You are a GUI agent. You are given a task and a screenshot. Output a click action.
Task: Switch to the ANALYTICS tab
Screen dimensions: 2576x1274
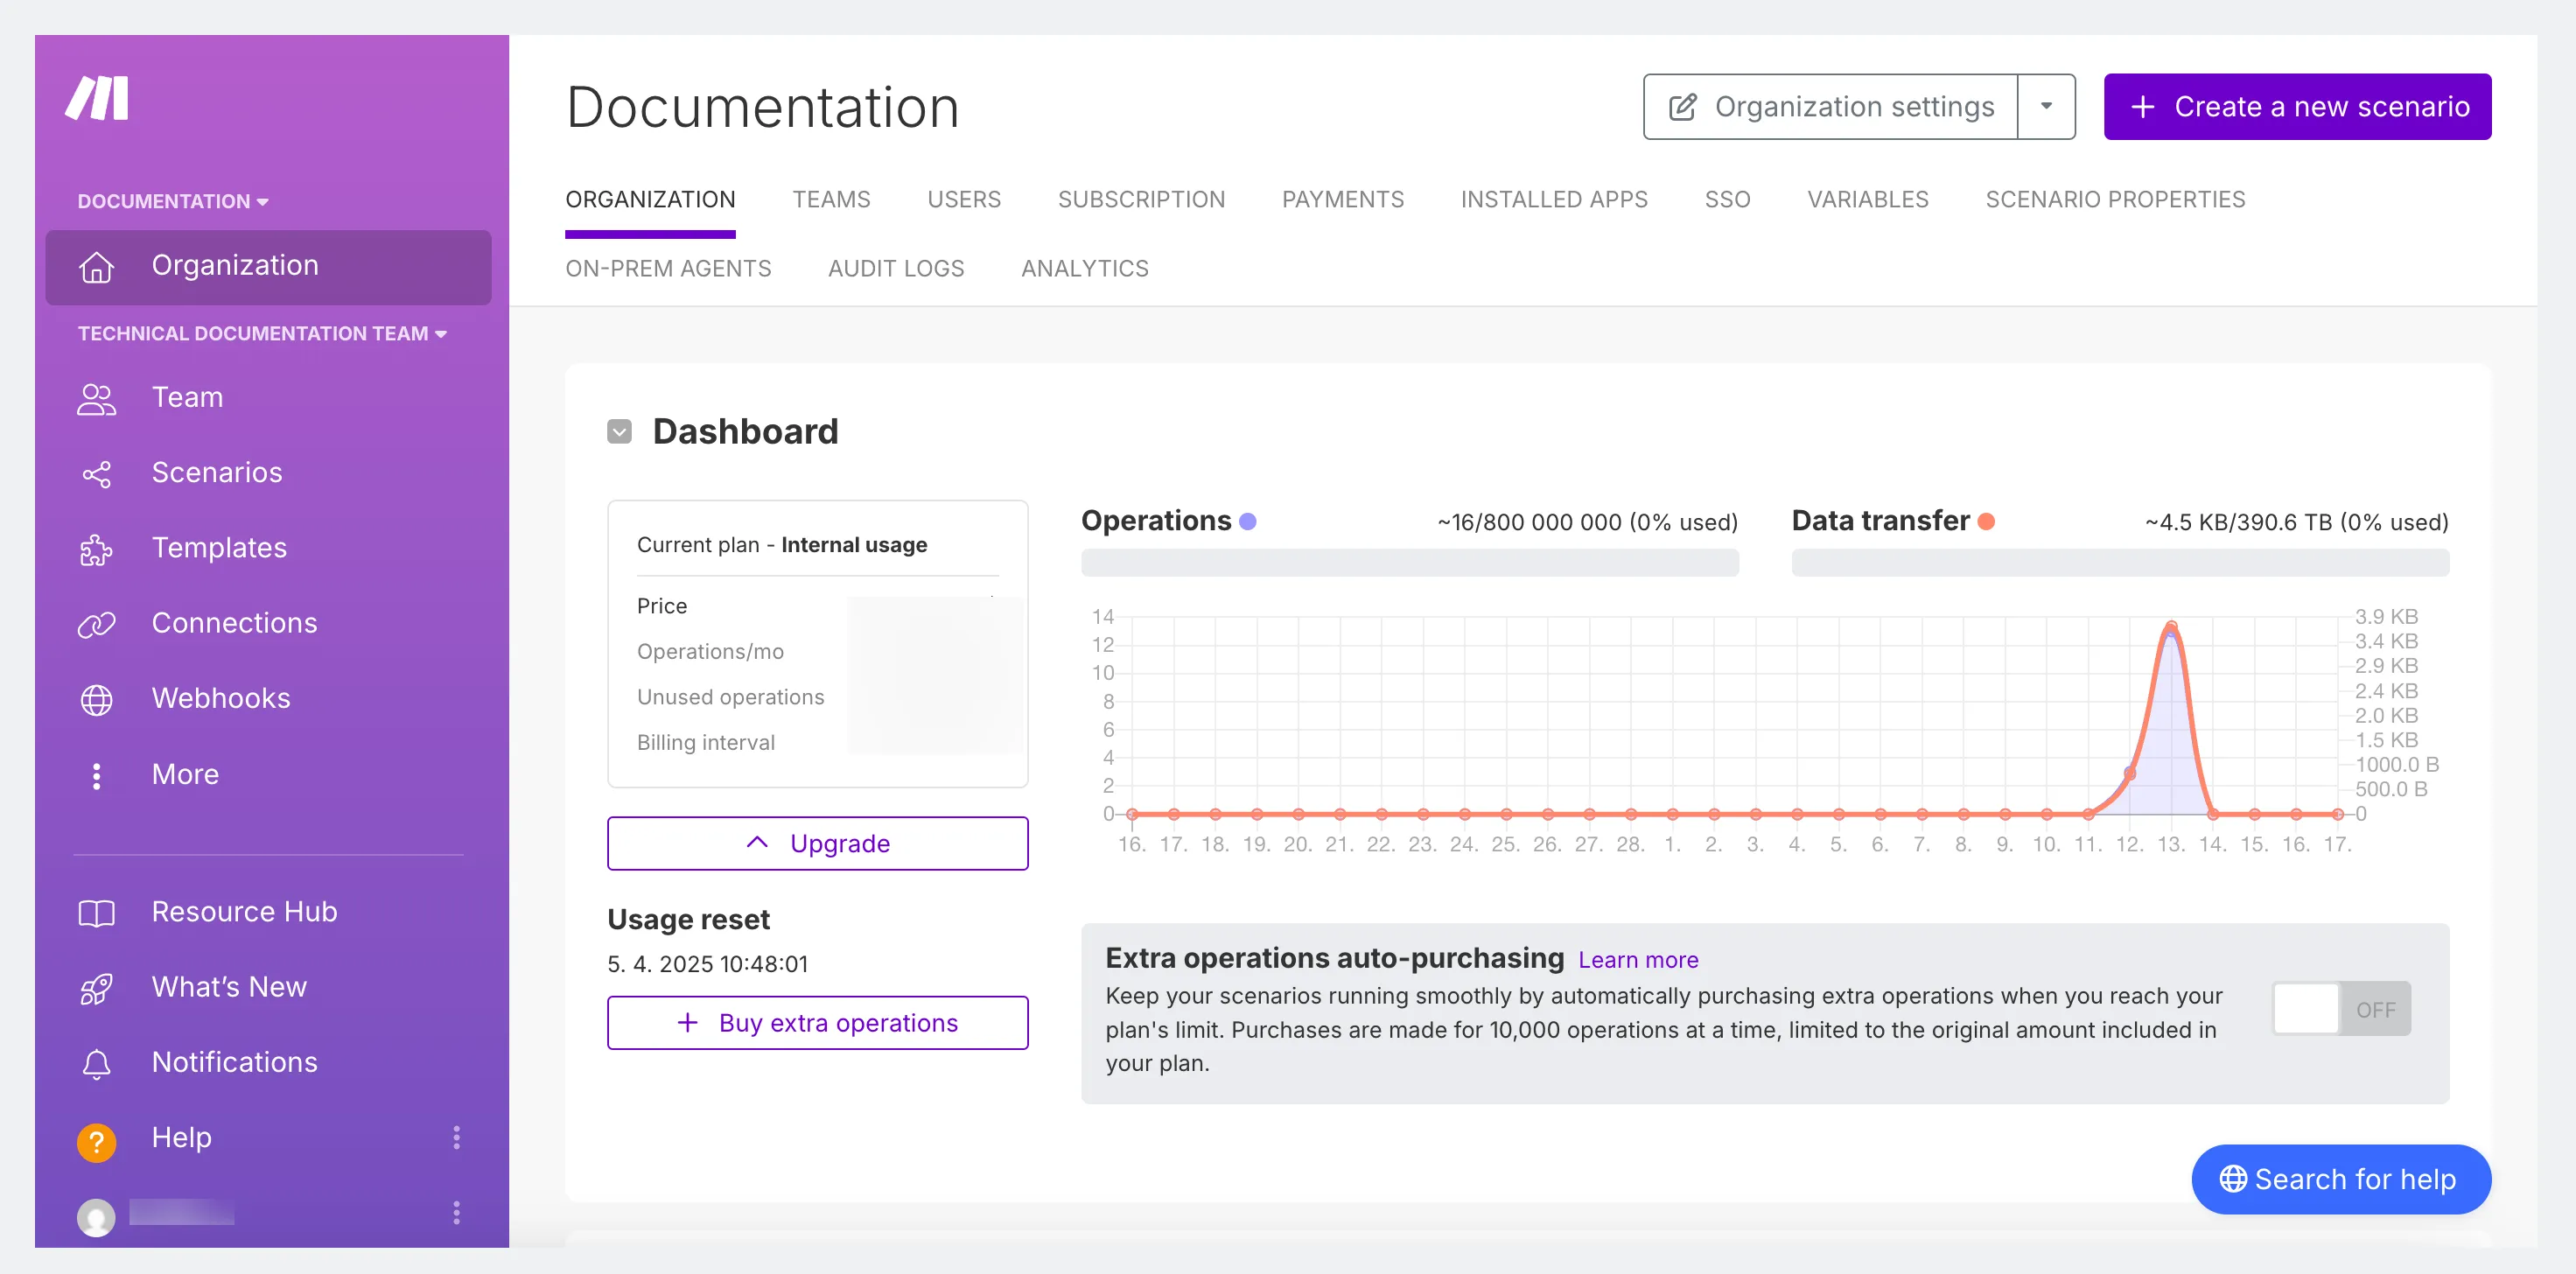(x=1084, y=268)
